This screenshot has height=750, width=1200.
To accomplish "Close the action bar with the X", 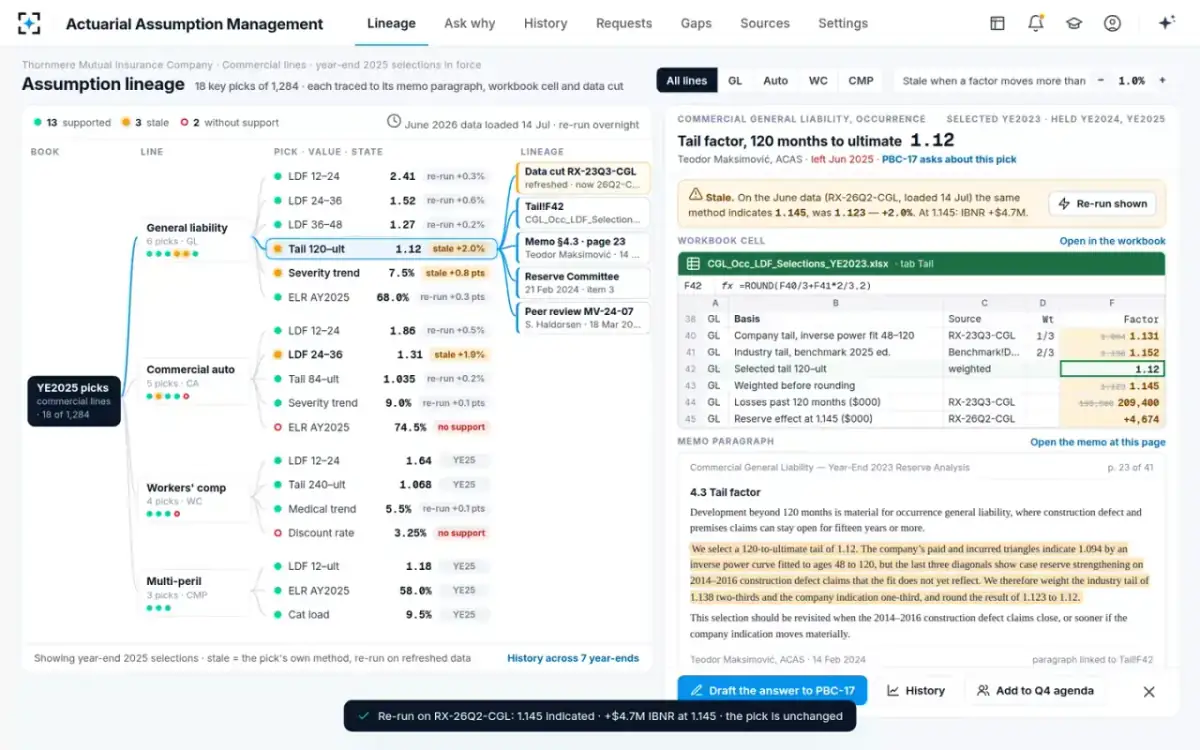I will pos(1149,691).
